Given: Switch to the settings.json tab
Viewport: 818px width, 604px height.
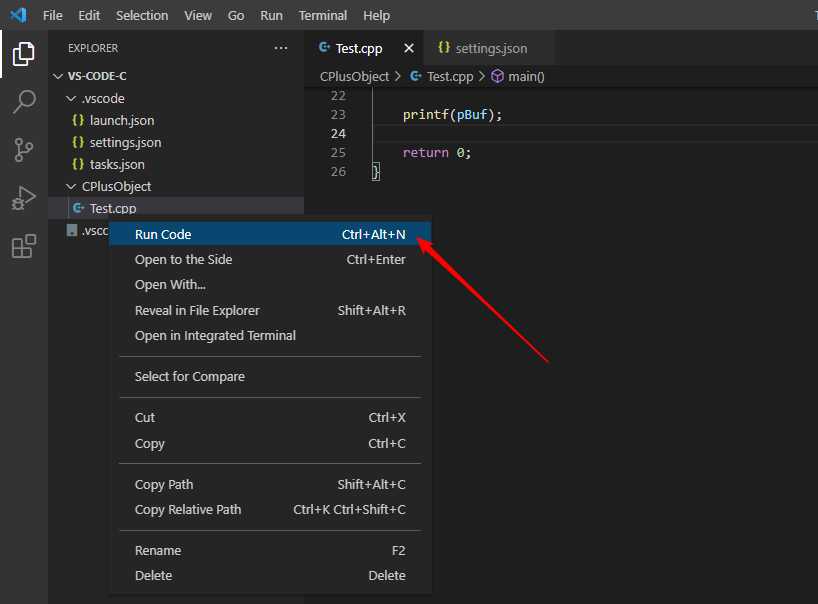Looking at the screenshot, I should tap(490, 48).
